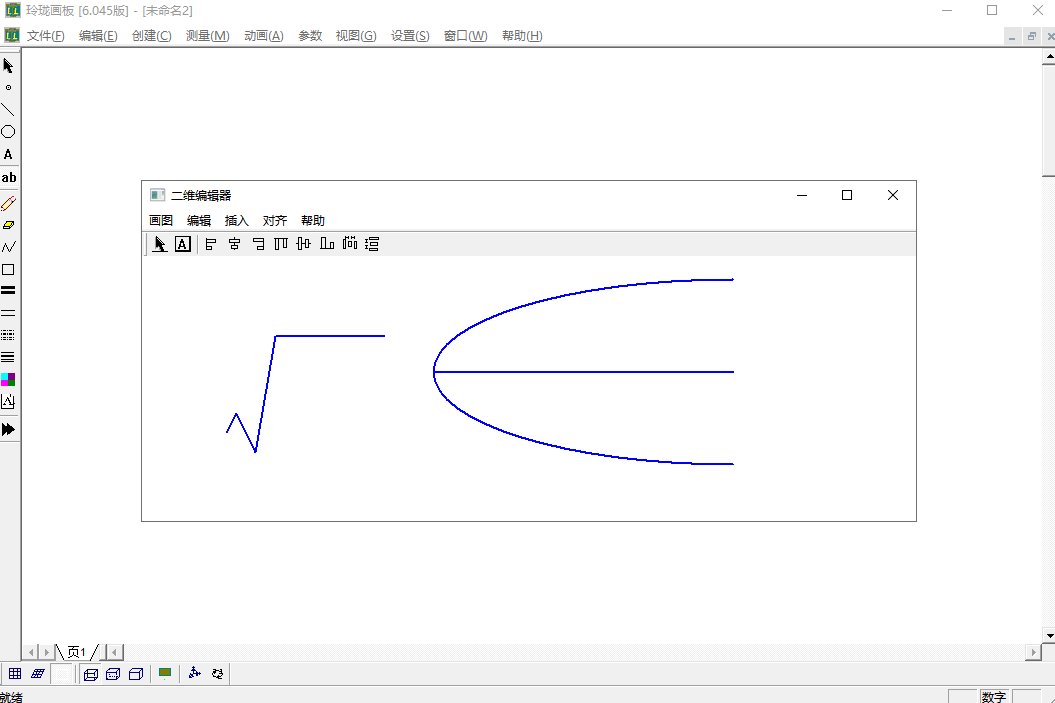This screenshot has height=703, width=1055.
Task: Select the arrow pointer tool in left toolbar
Action: click(x=8, y=66)
